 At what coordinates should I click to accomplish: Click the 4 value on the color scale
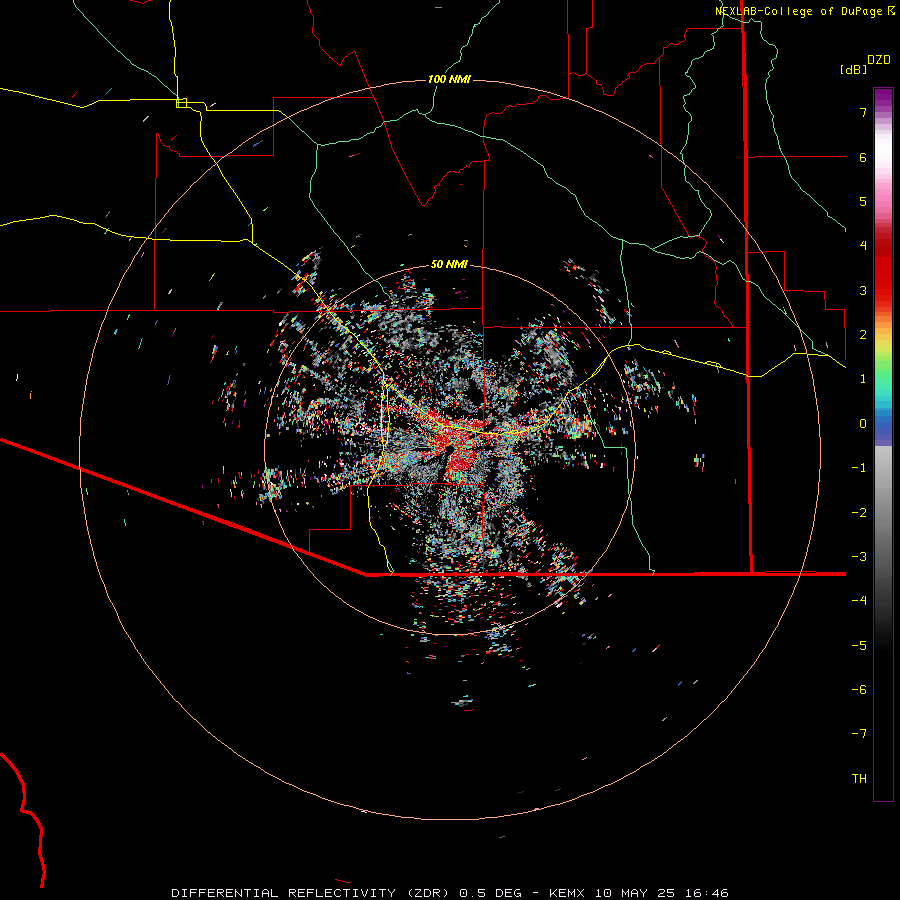(863, 246)
